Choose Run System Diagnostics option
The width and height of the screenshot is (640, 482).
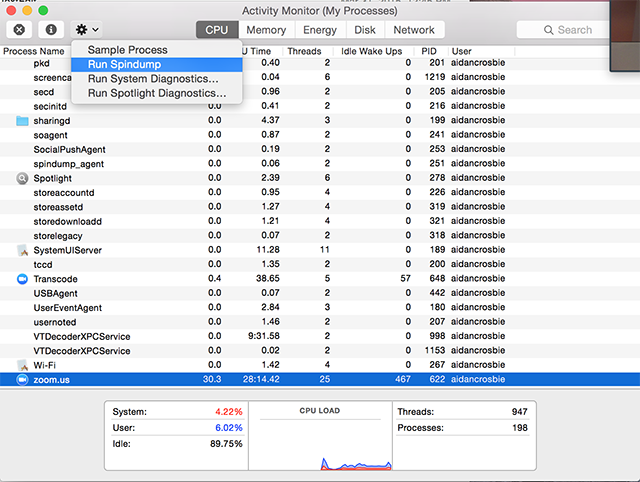coord(157,79)
